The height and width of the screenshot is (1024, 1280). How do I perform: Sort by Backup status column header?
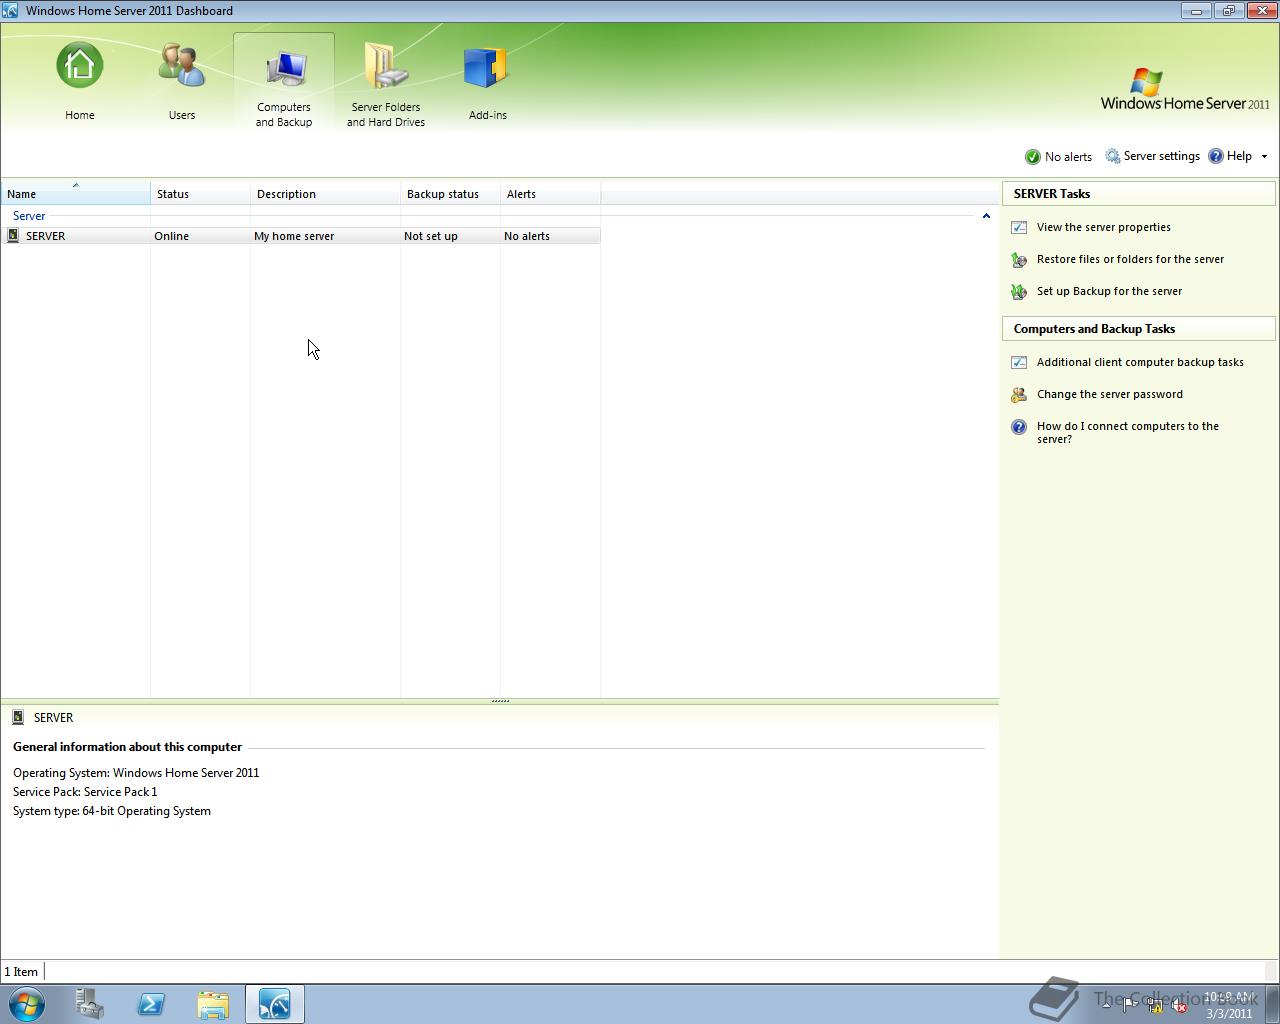click(450, 194)
